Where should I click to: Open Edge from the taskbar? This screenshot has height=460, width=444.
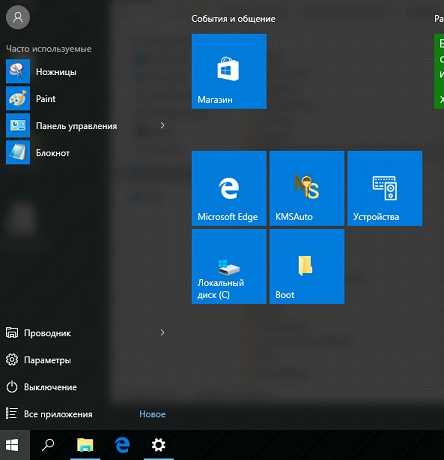122,445
